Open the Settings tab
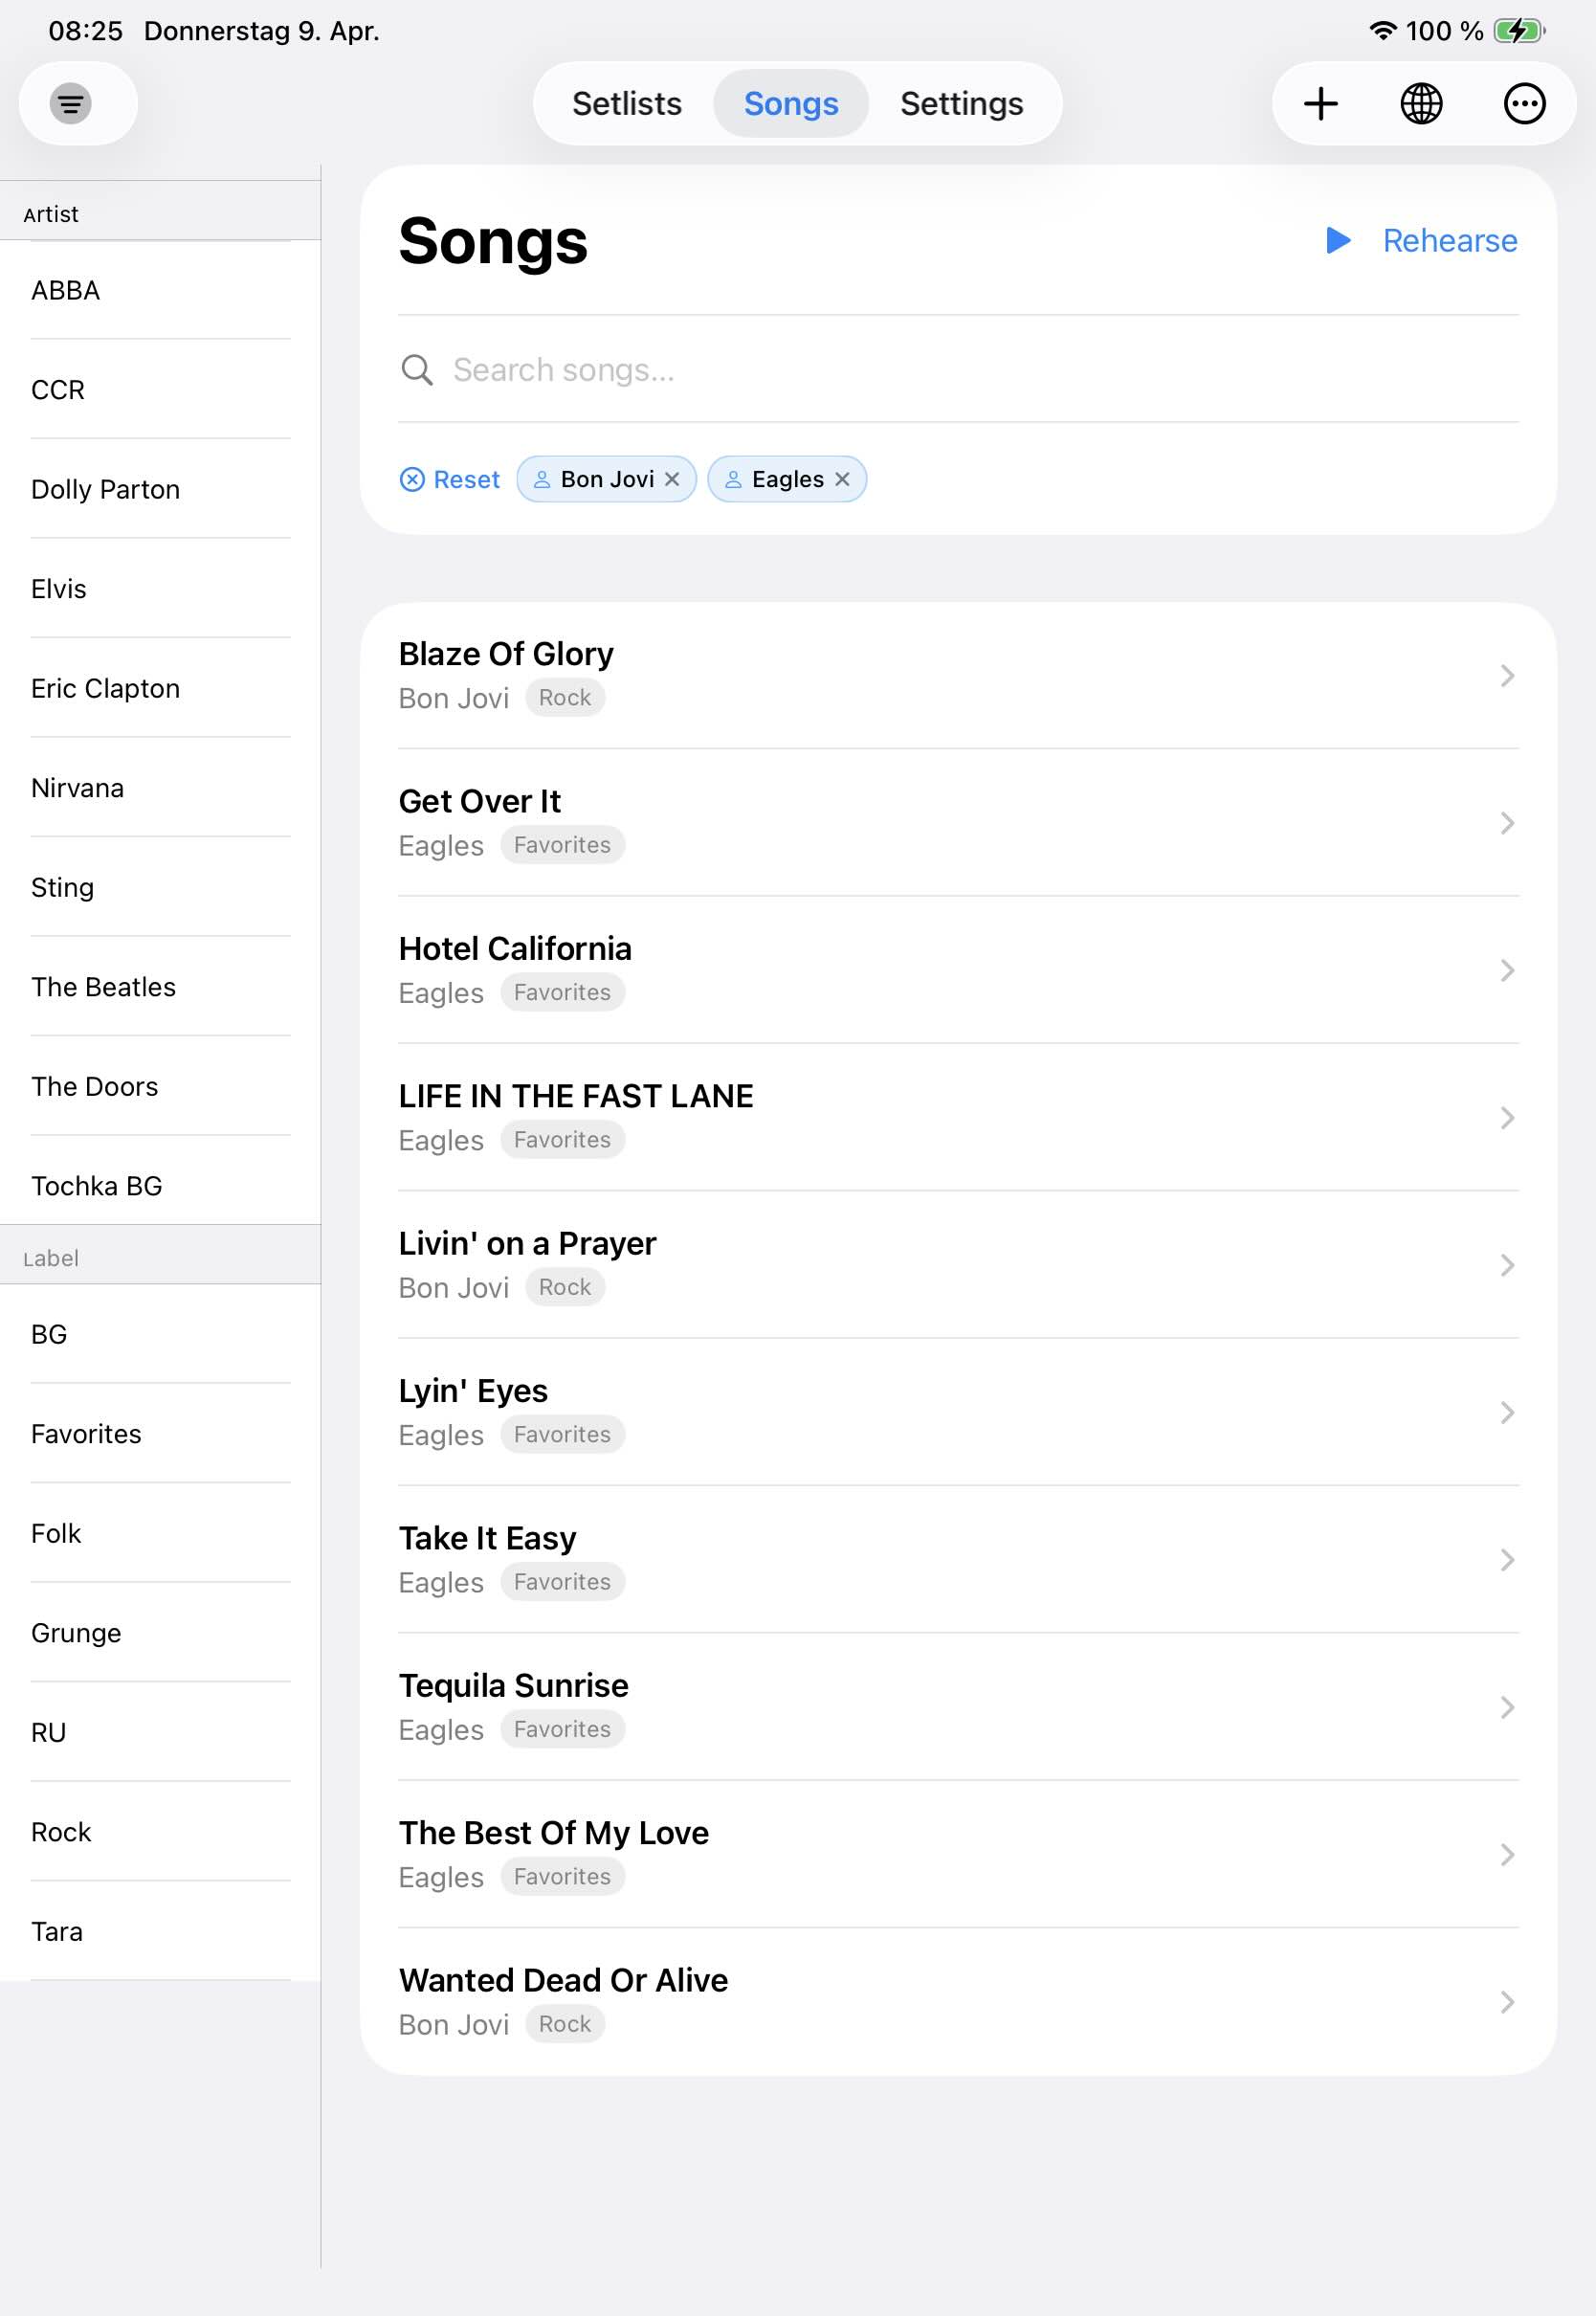The height and width of the screenshot is (2316, 1596). (961, 103)
